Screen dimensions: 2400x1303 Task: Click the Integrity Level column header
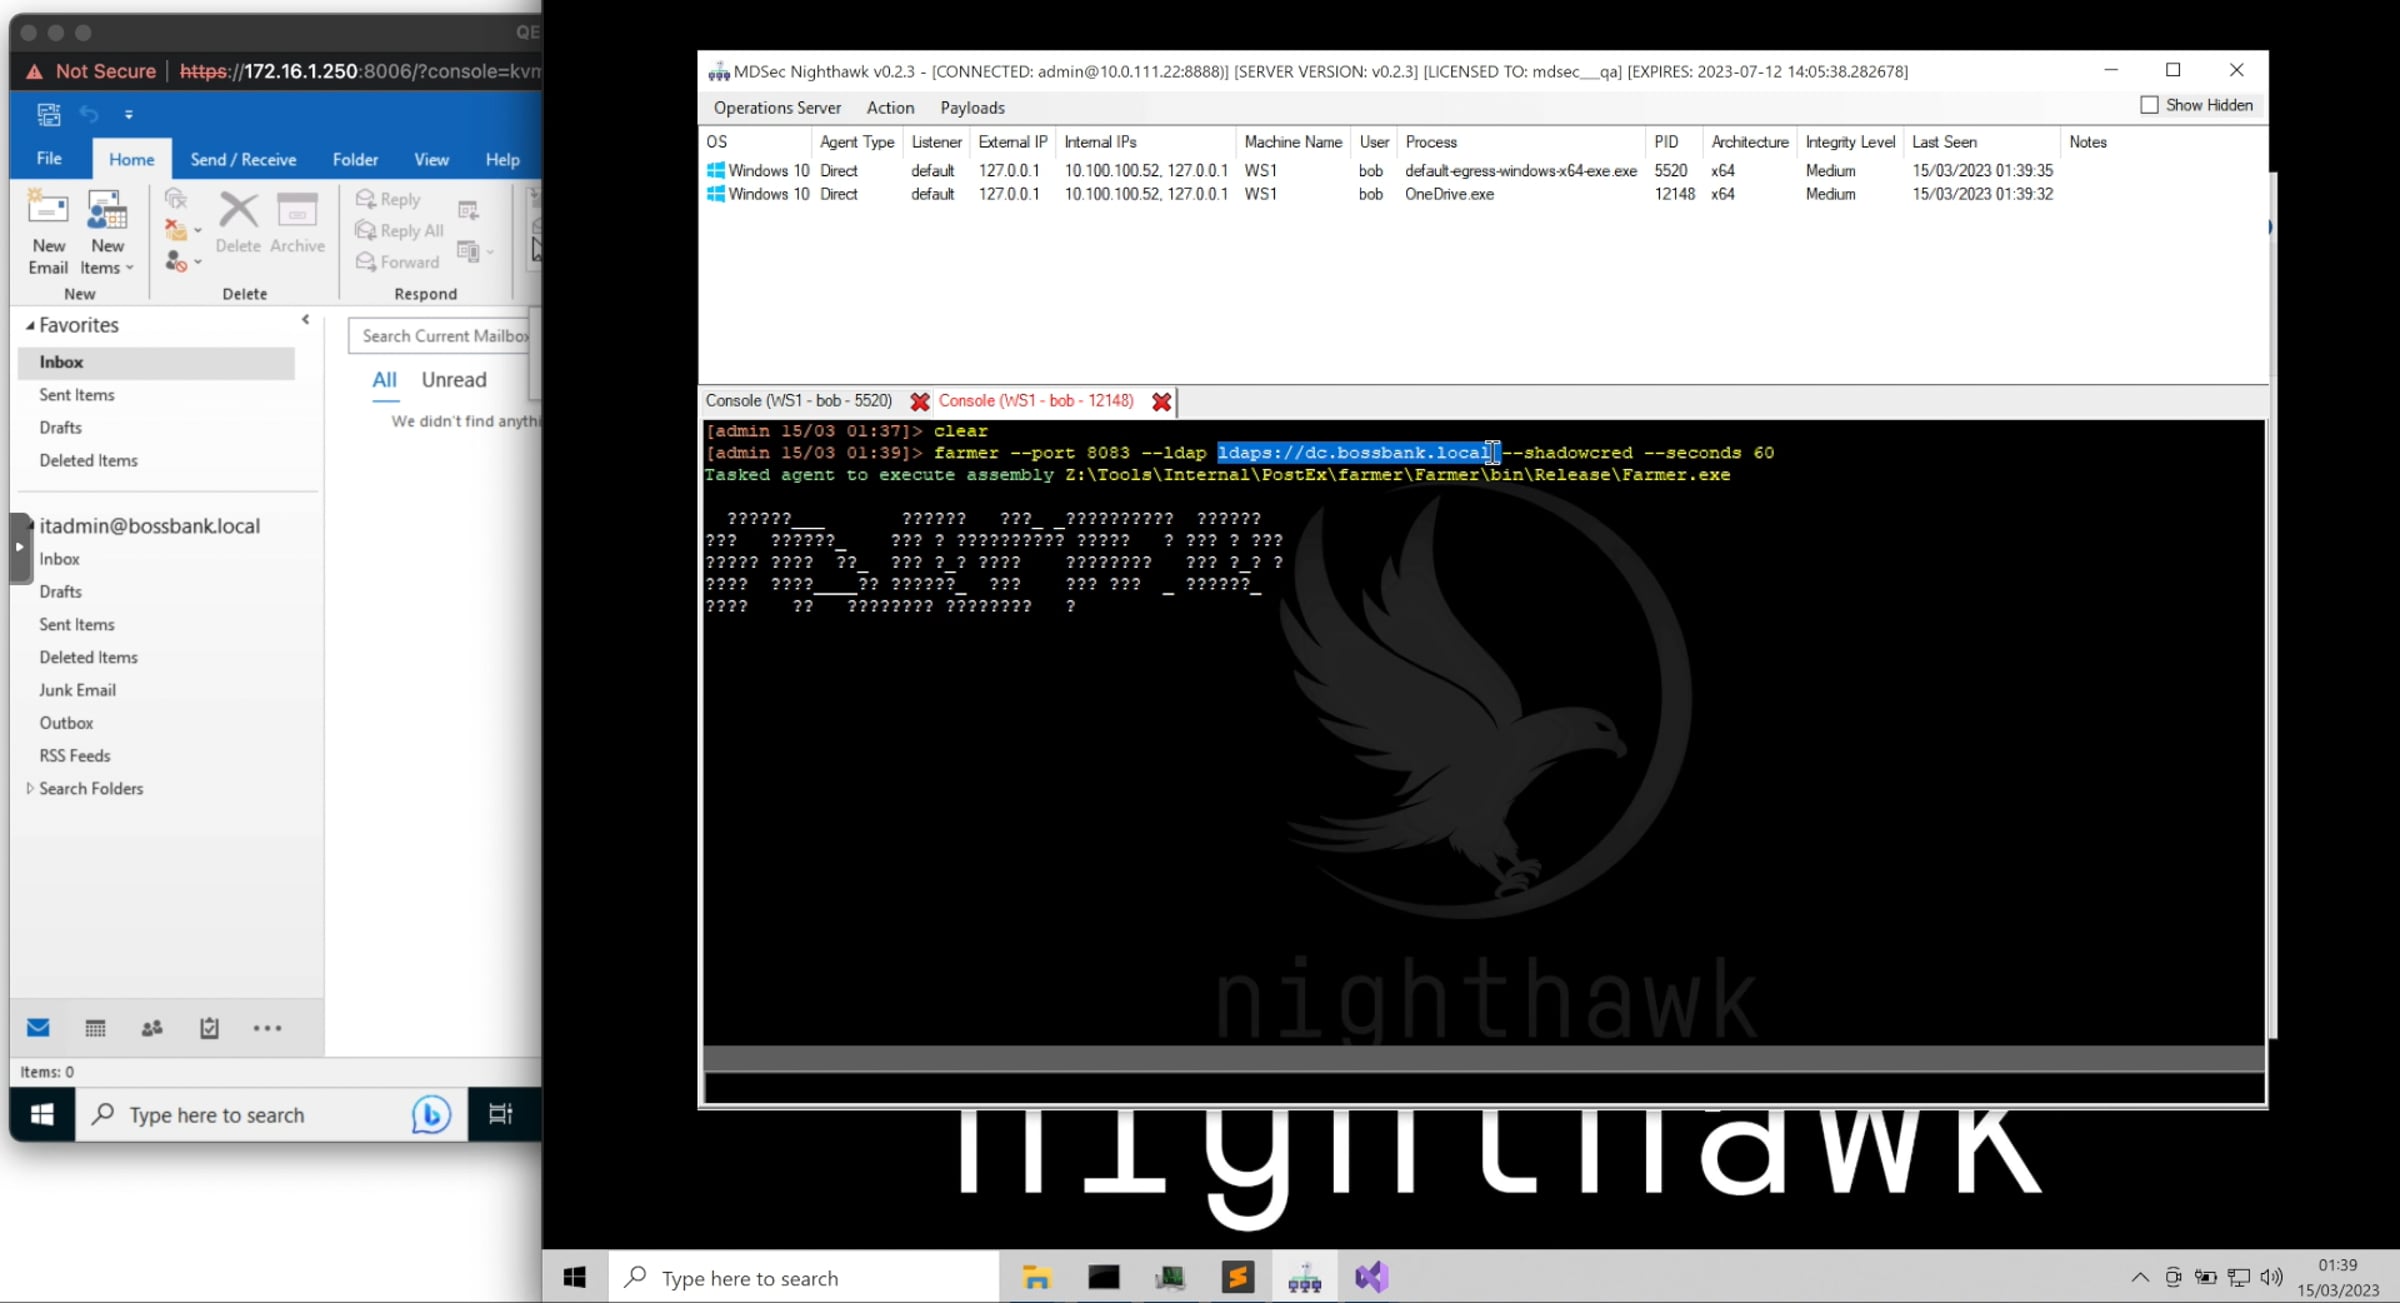pos(1850,142)
